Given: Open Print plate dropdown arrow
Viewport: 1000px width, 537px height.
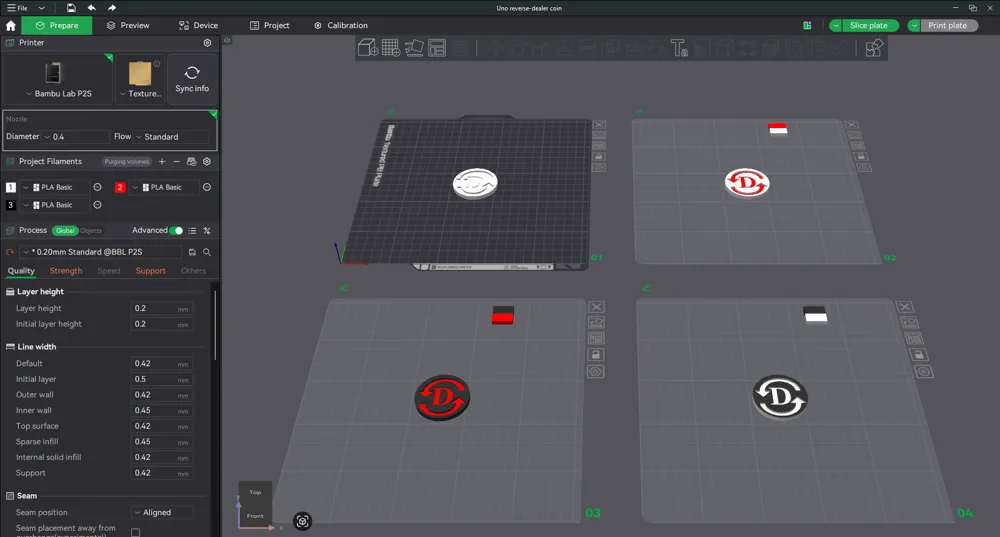Looking at the screenshot, I should [914, 26].
